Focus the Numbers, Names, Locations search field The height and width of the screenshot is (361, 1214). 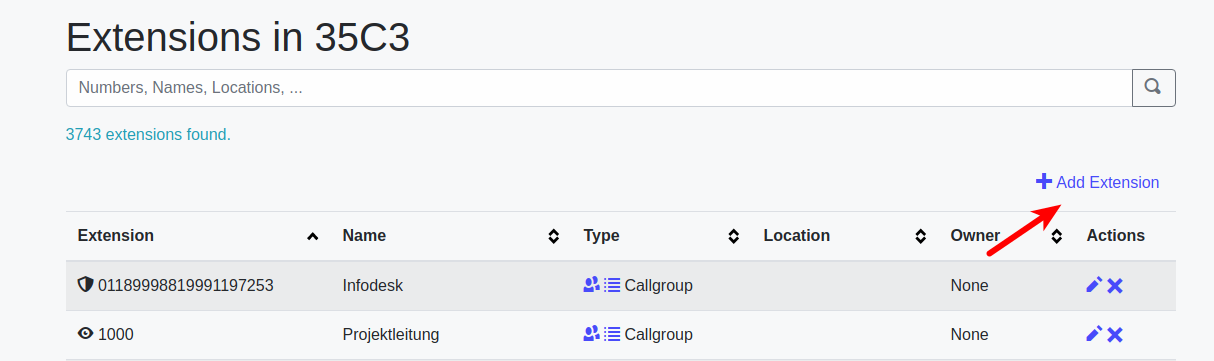tap(599, 88)
